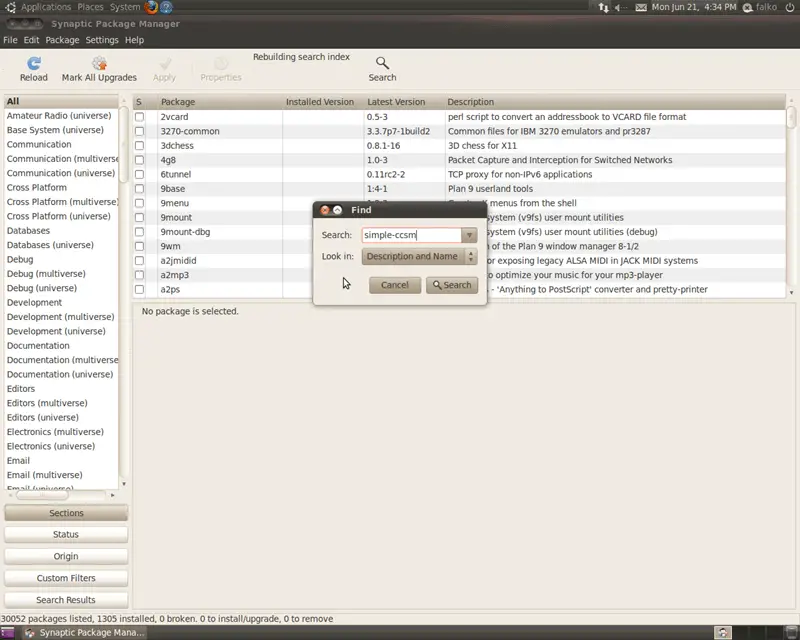Click the Custom Filters button

(x=66, y=578)
